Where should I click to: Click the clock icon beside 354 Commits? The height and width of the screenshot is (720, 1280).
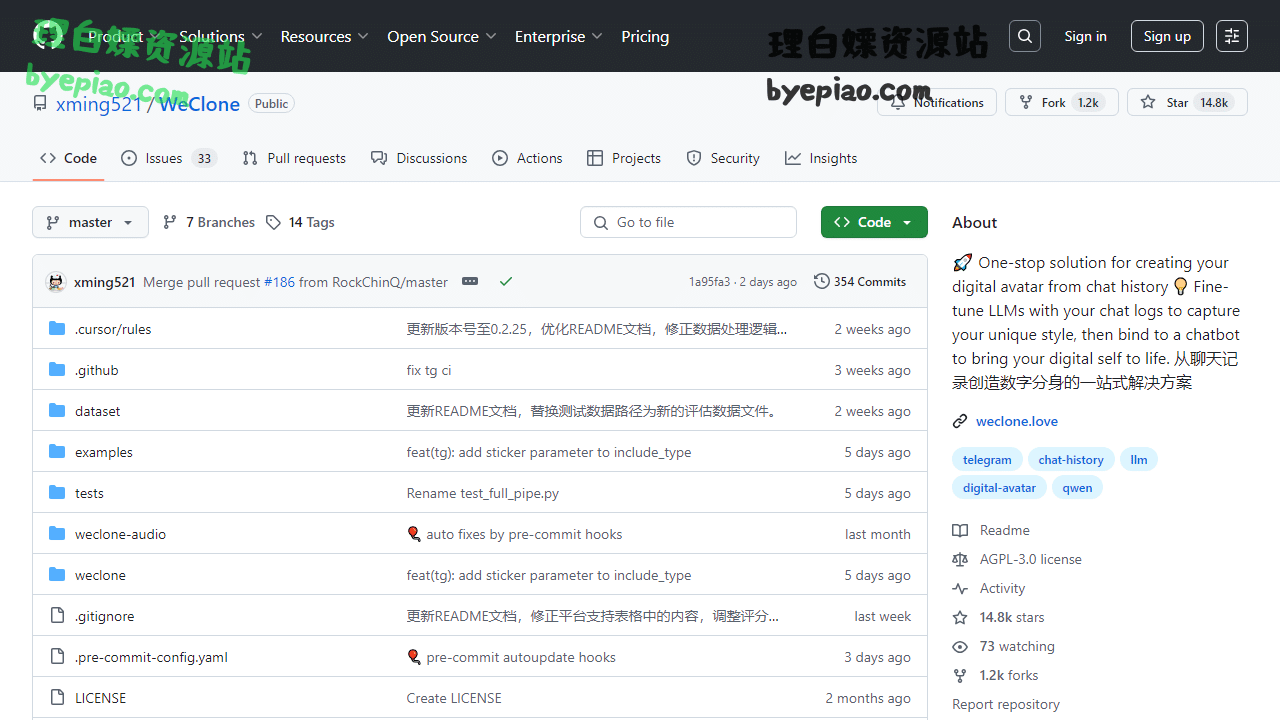(822, 282)
